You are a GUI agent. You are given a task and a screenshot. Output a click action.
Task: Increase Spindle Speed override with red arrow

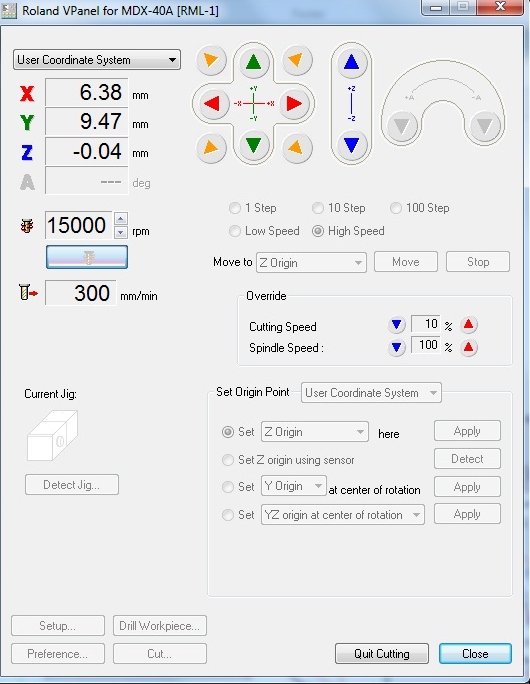click(468, 348)
